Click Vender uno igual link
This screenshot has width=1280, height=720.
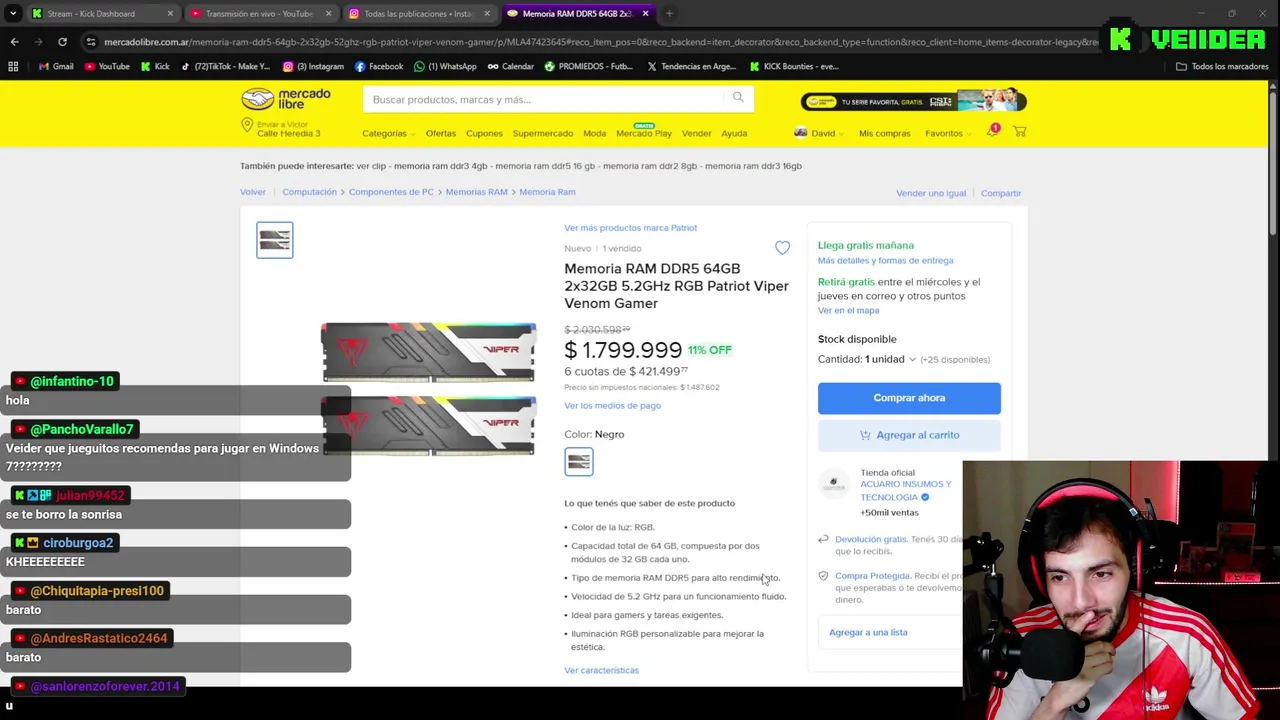pos(931,193)
